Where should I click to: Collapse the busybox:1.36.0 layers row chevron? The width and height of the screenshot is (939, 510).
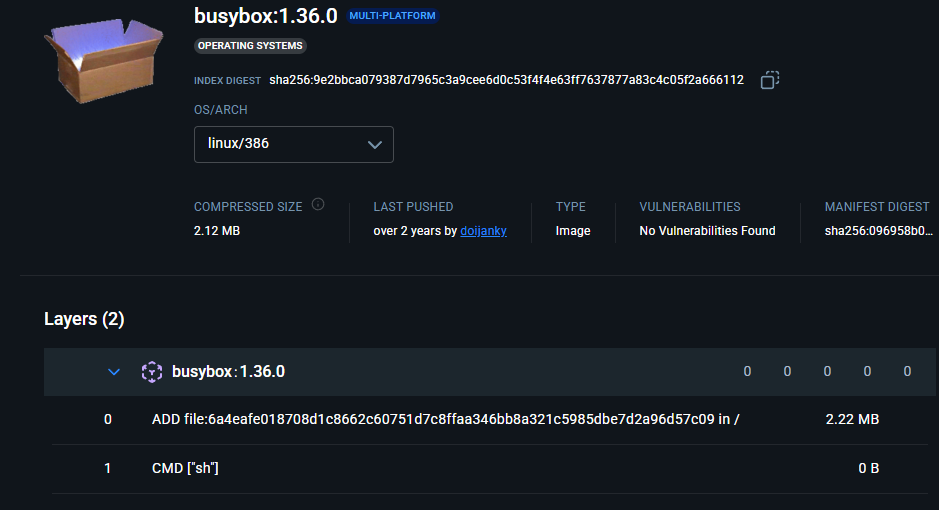pyautogui.click(x=114, y=372)
